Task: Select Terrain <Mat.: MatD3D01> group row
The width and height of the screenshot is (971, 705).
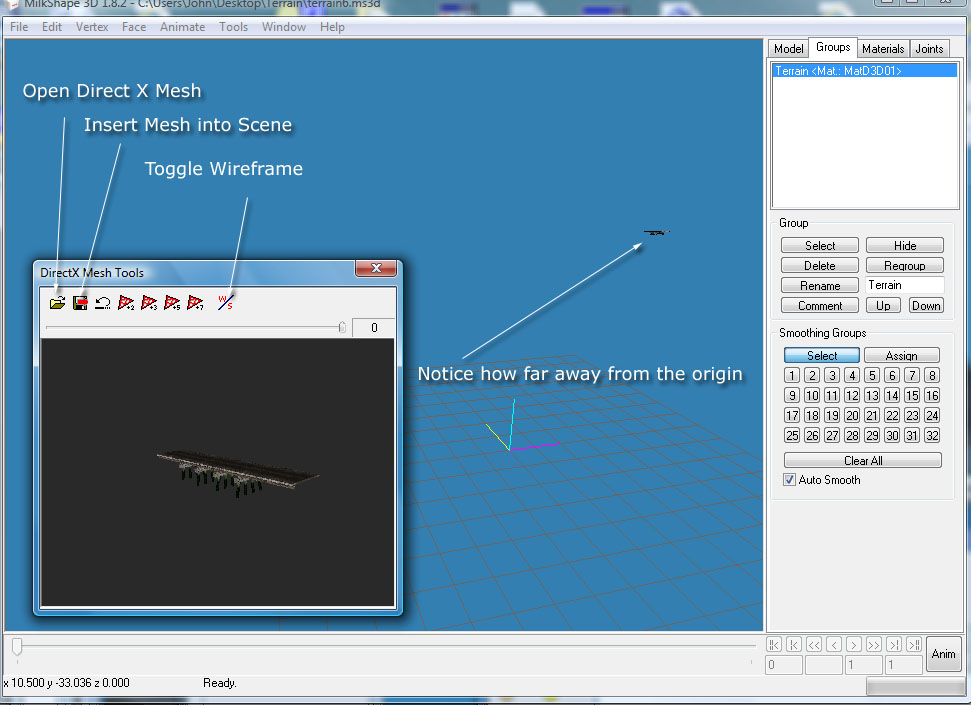Action: point(865,71)
